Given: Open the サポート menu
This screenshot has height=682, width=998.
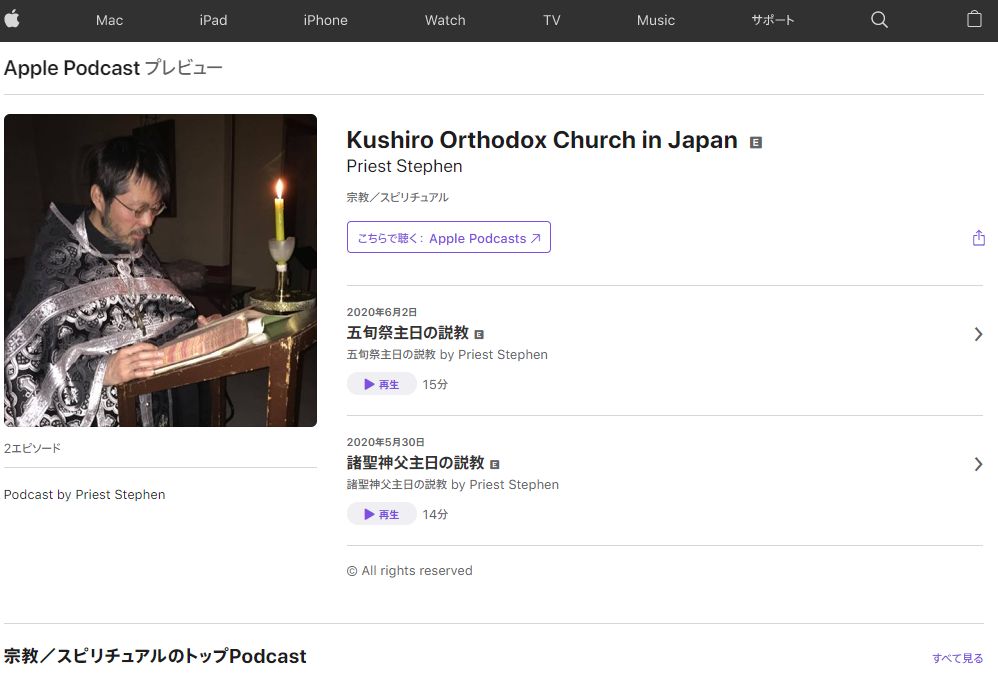Looking at the screenshot, I should tap(773, 20).
